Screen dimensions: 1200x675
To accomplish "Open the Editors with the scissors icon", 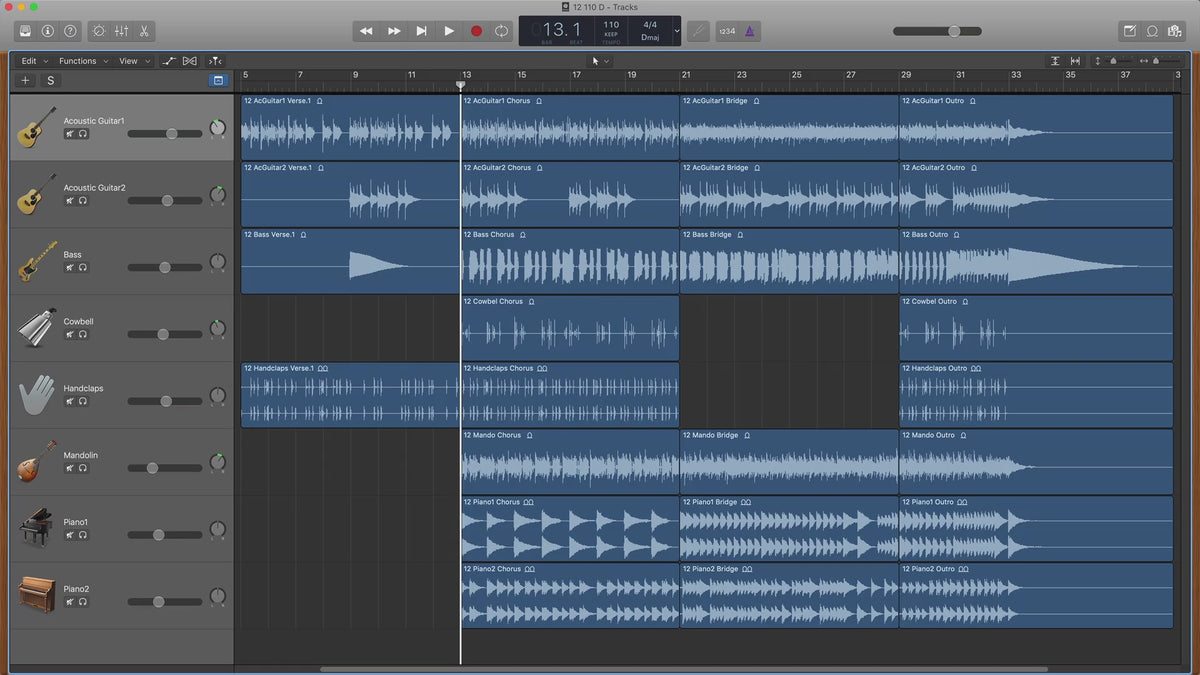I will point(144,31).
